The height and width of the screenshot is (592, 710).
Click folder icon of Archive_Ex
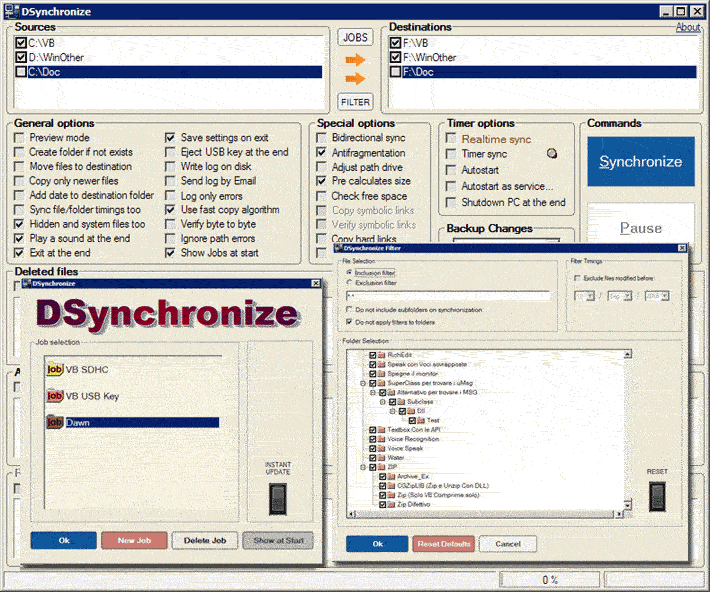point(391,476)
